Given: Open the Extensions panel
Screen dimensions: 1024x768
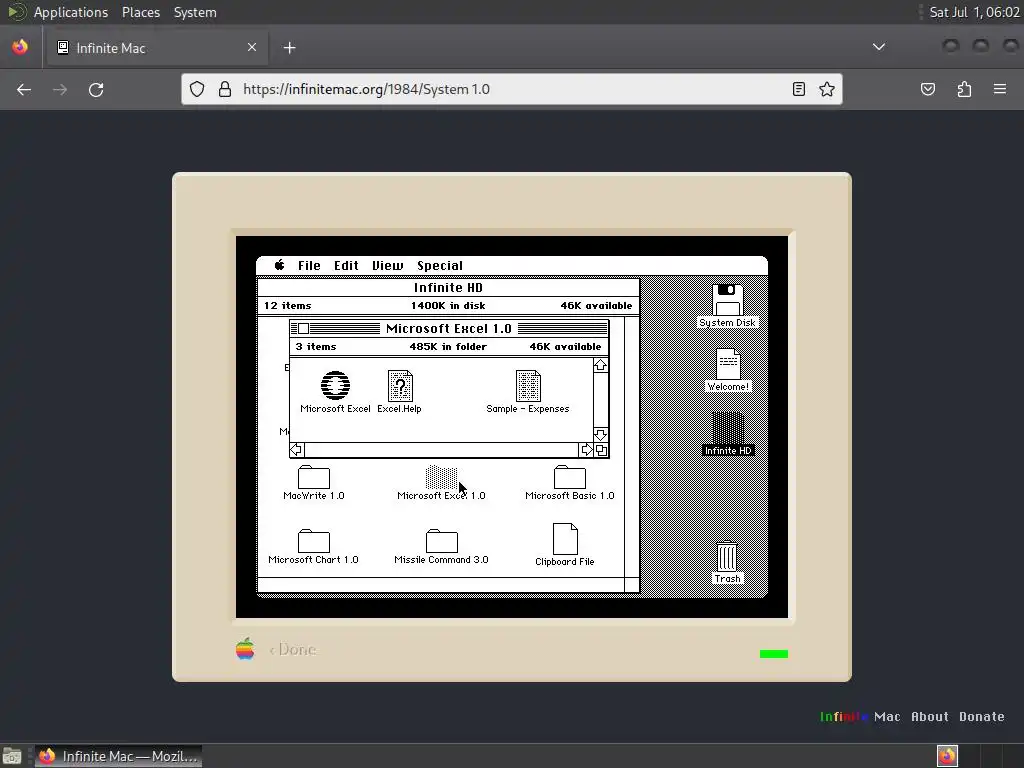Looking at the screenshot, I should (x=964, y=89).
